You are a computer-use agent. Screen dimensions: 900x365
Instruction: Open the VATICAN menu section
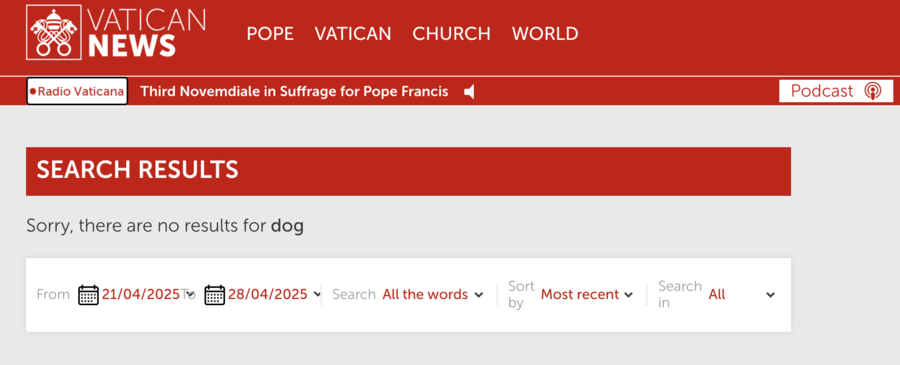(353, 34)
